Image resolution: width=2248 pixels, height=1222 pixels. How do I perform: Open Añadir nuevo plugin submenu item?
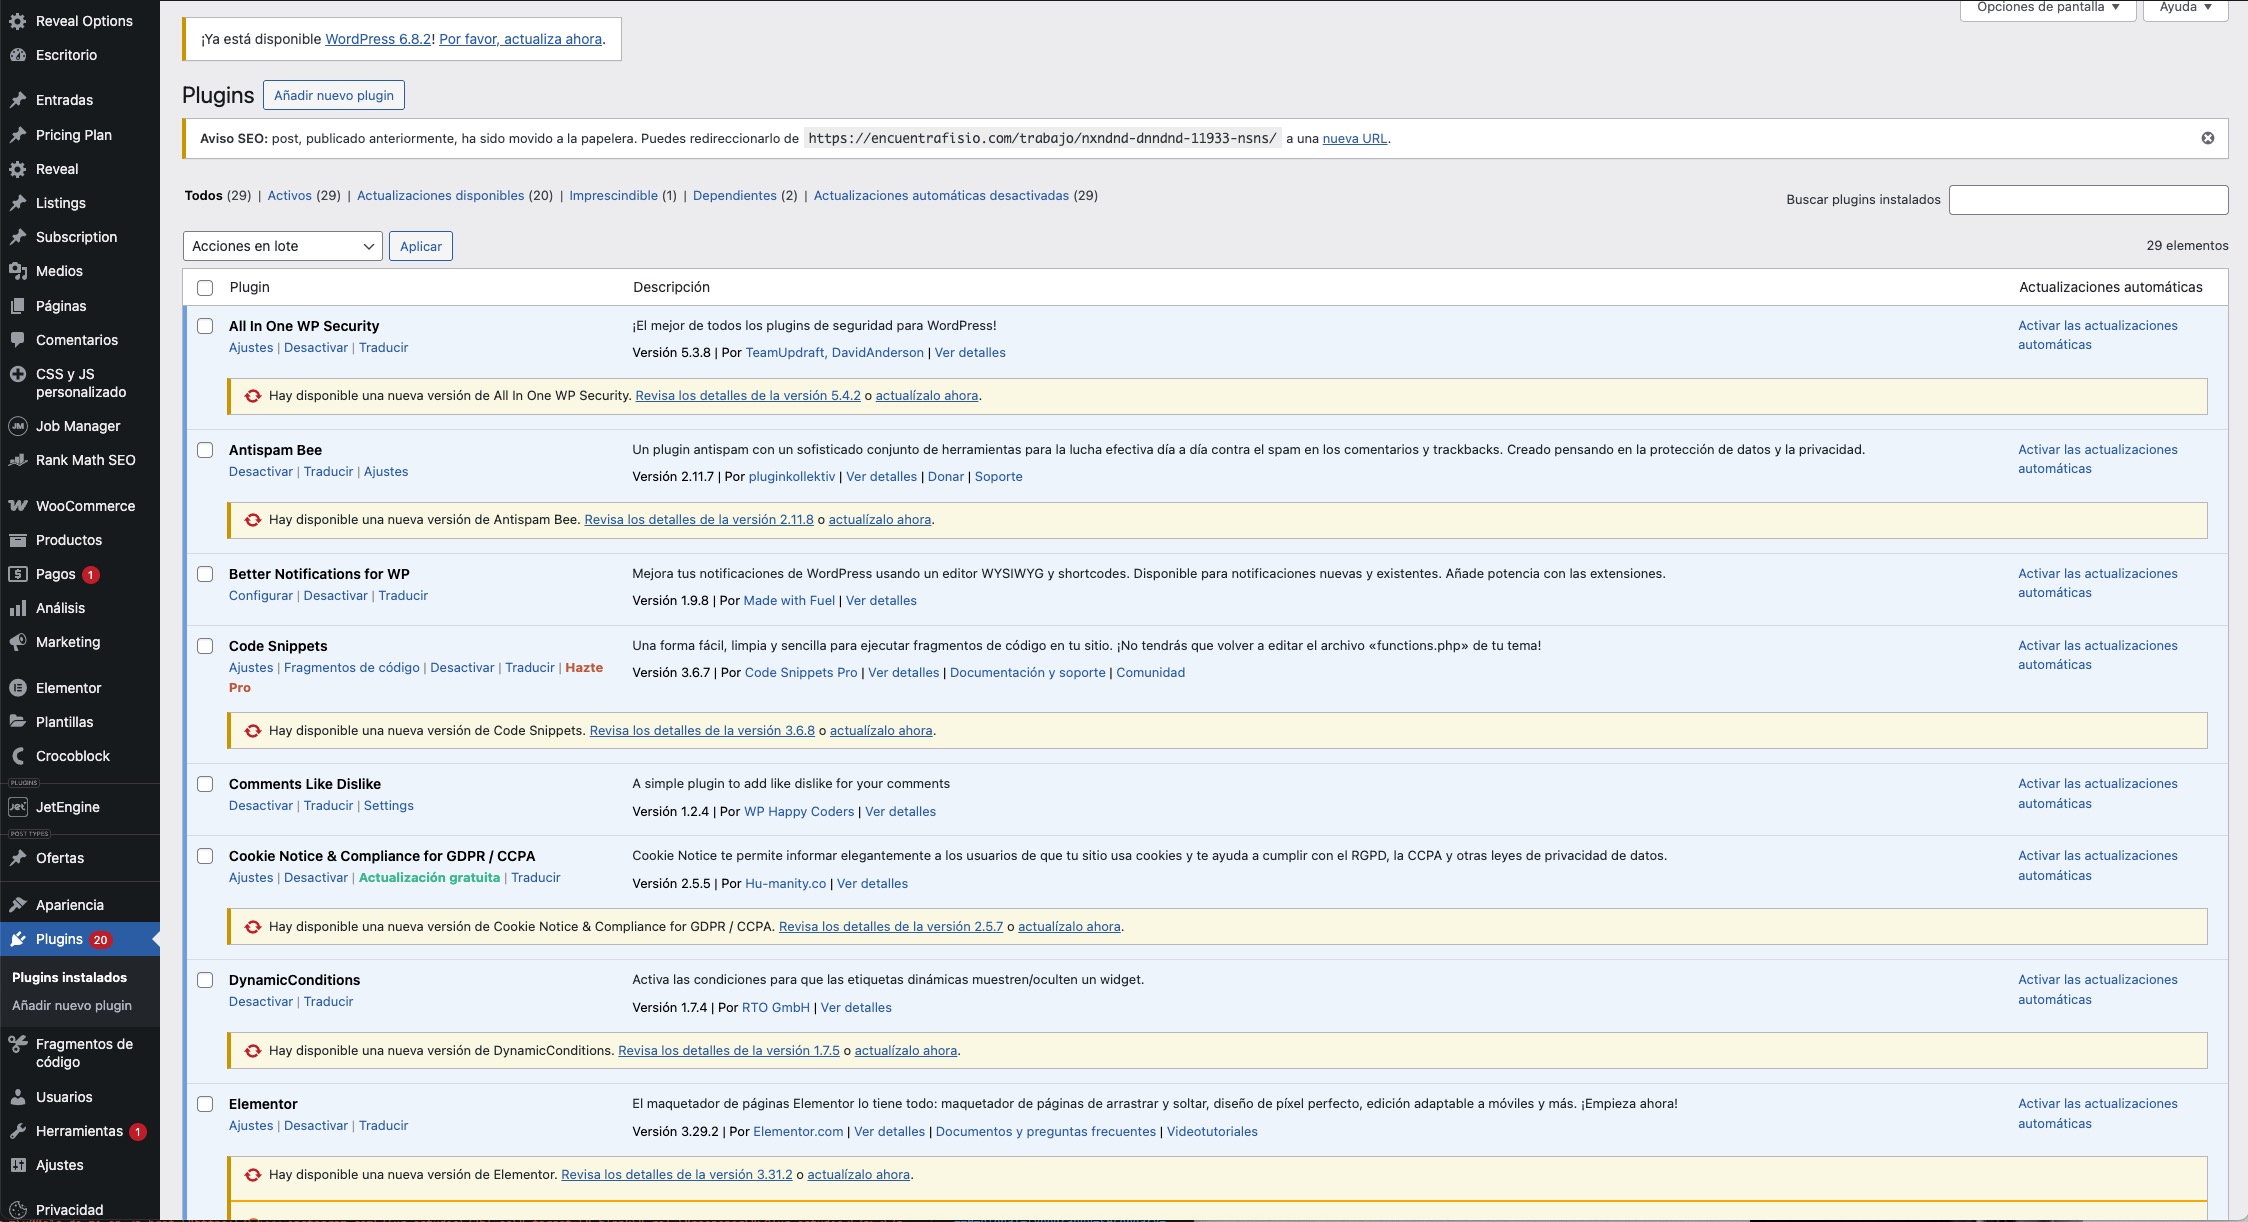point(72,1006)
